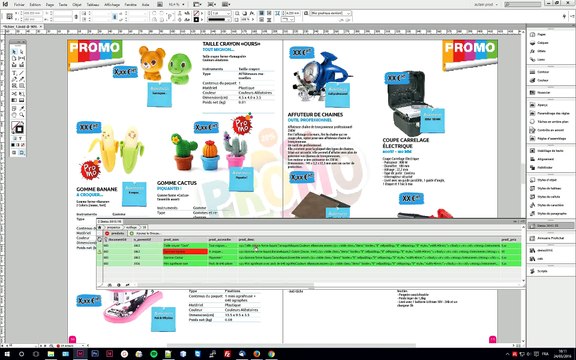Open the Annuaire ProdActual panel
This screenshot has width=576, height=360.
pos(550,238)
